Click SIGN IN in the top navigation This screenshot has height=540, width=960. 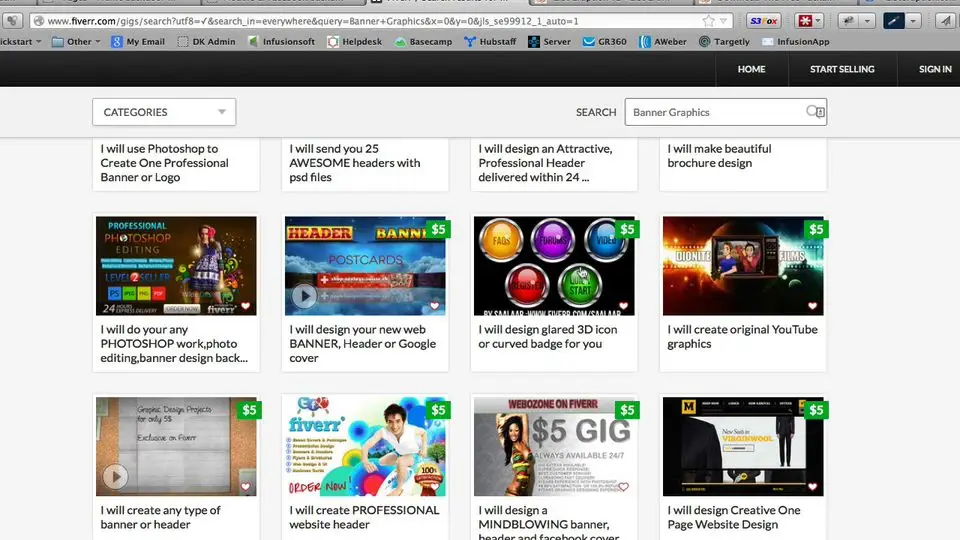935,69
